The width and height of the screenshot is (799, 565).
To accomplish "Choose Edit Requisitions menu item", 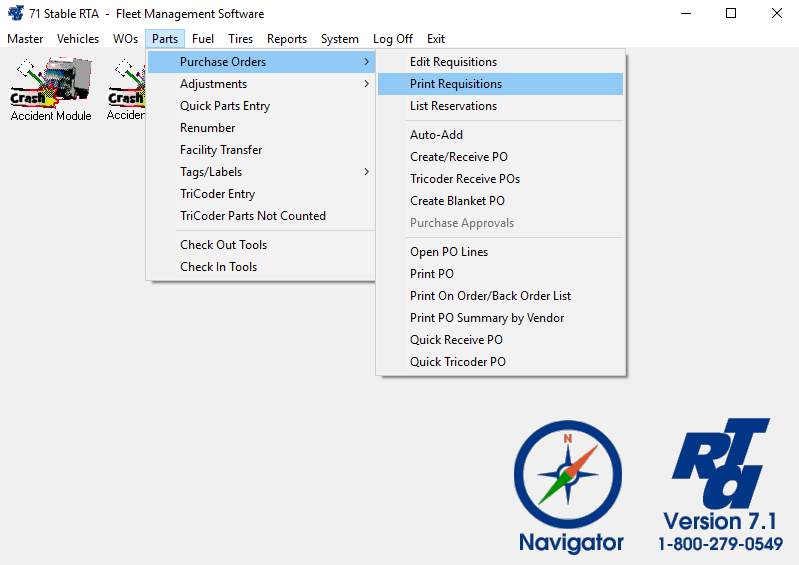I will click(x=453, y=62).
